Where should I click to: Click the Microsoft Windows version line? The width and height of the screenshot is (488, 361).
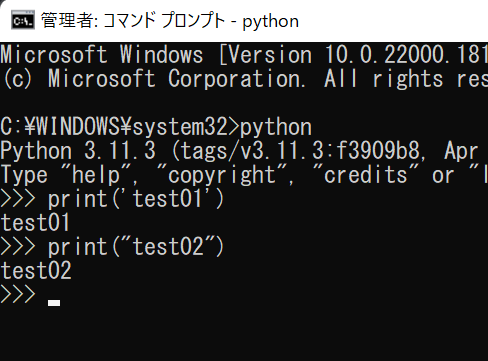244,55
